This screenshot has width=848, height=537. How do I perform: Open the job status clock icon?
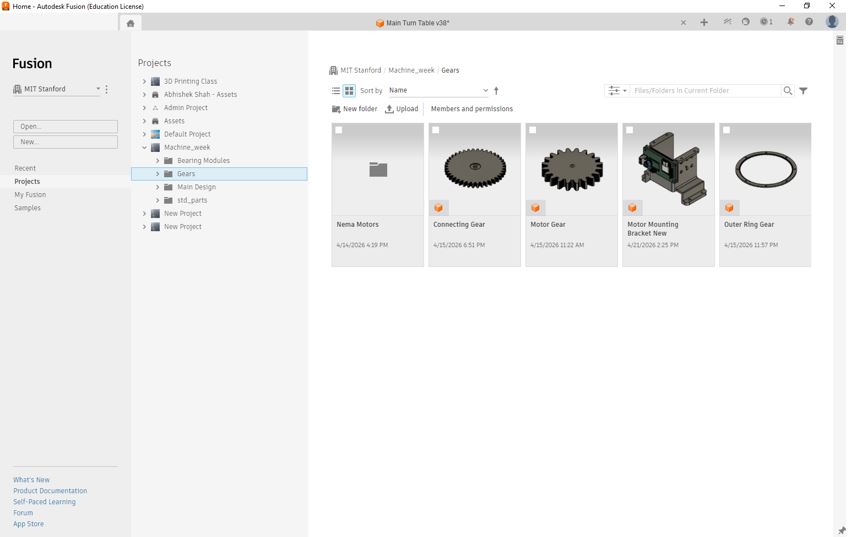pyautogui.click(x=766, y=22)
